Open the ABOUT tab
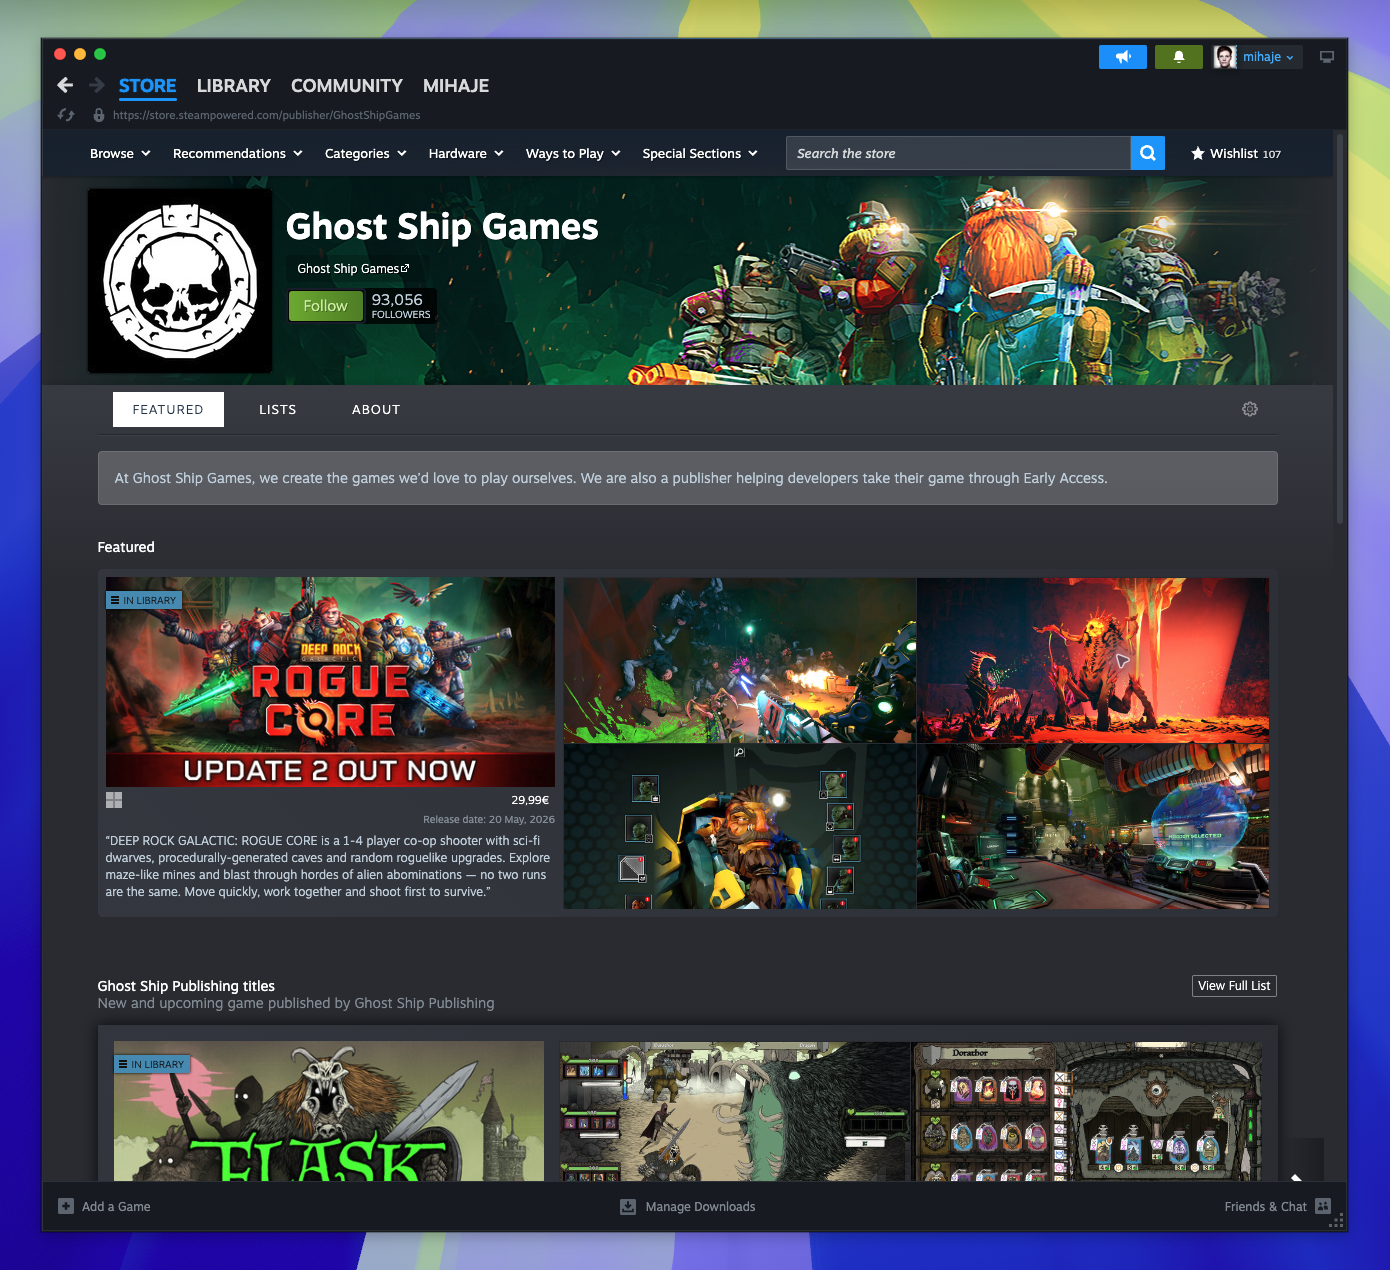This screenshot has height=1270, width=1390. (x=376, y=409)
